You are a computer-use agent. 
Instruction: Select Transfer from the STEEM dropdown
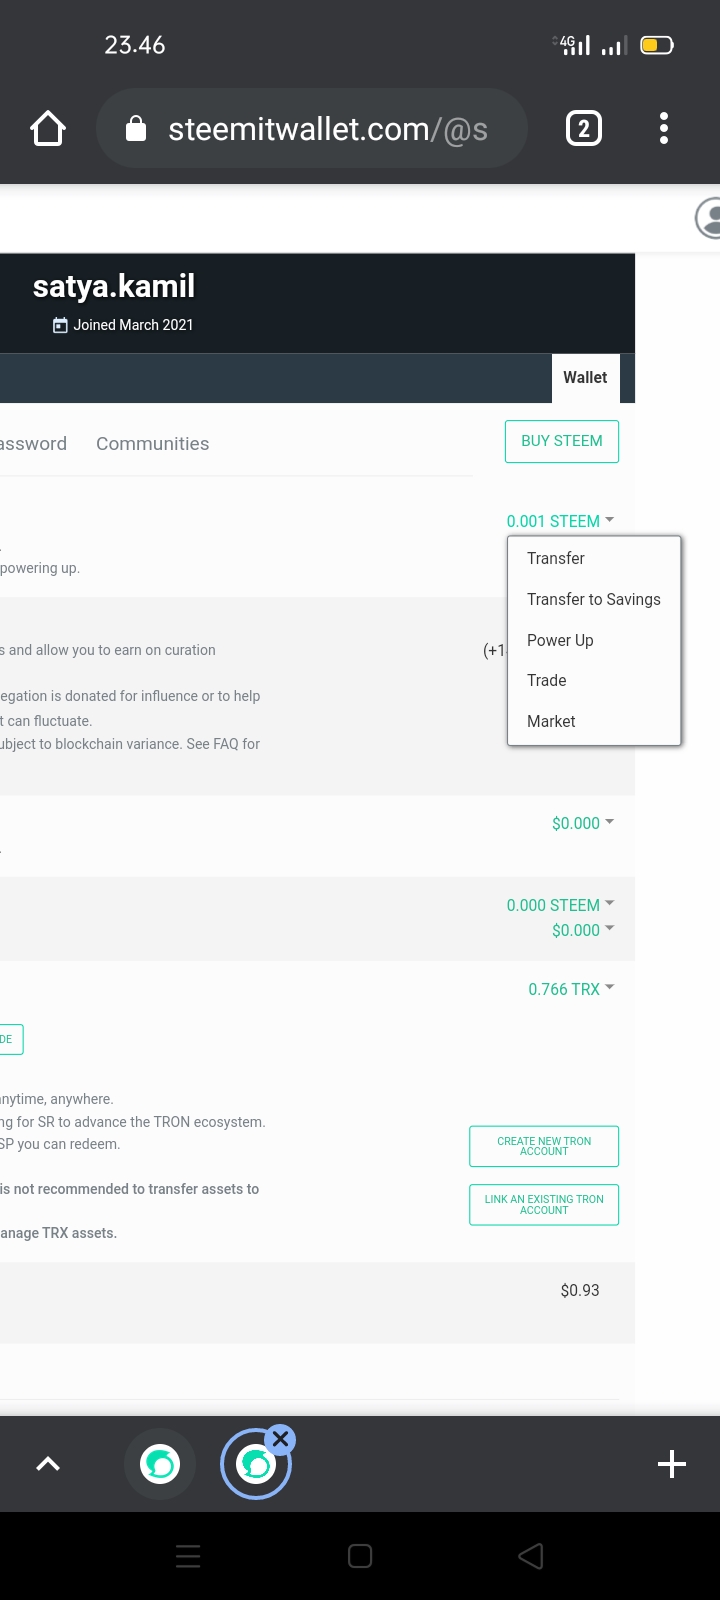556,558
